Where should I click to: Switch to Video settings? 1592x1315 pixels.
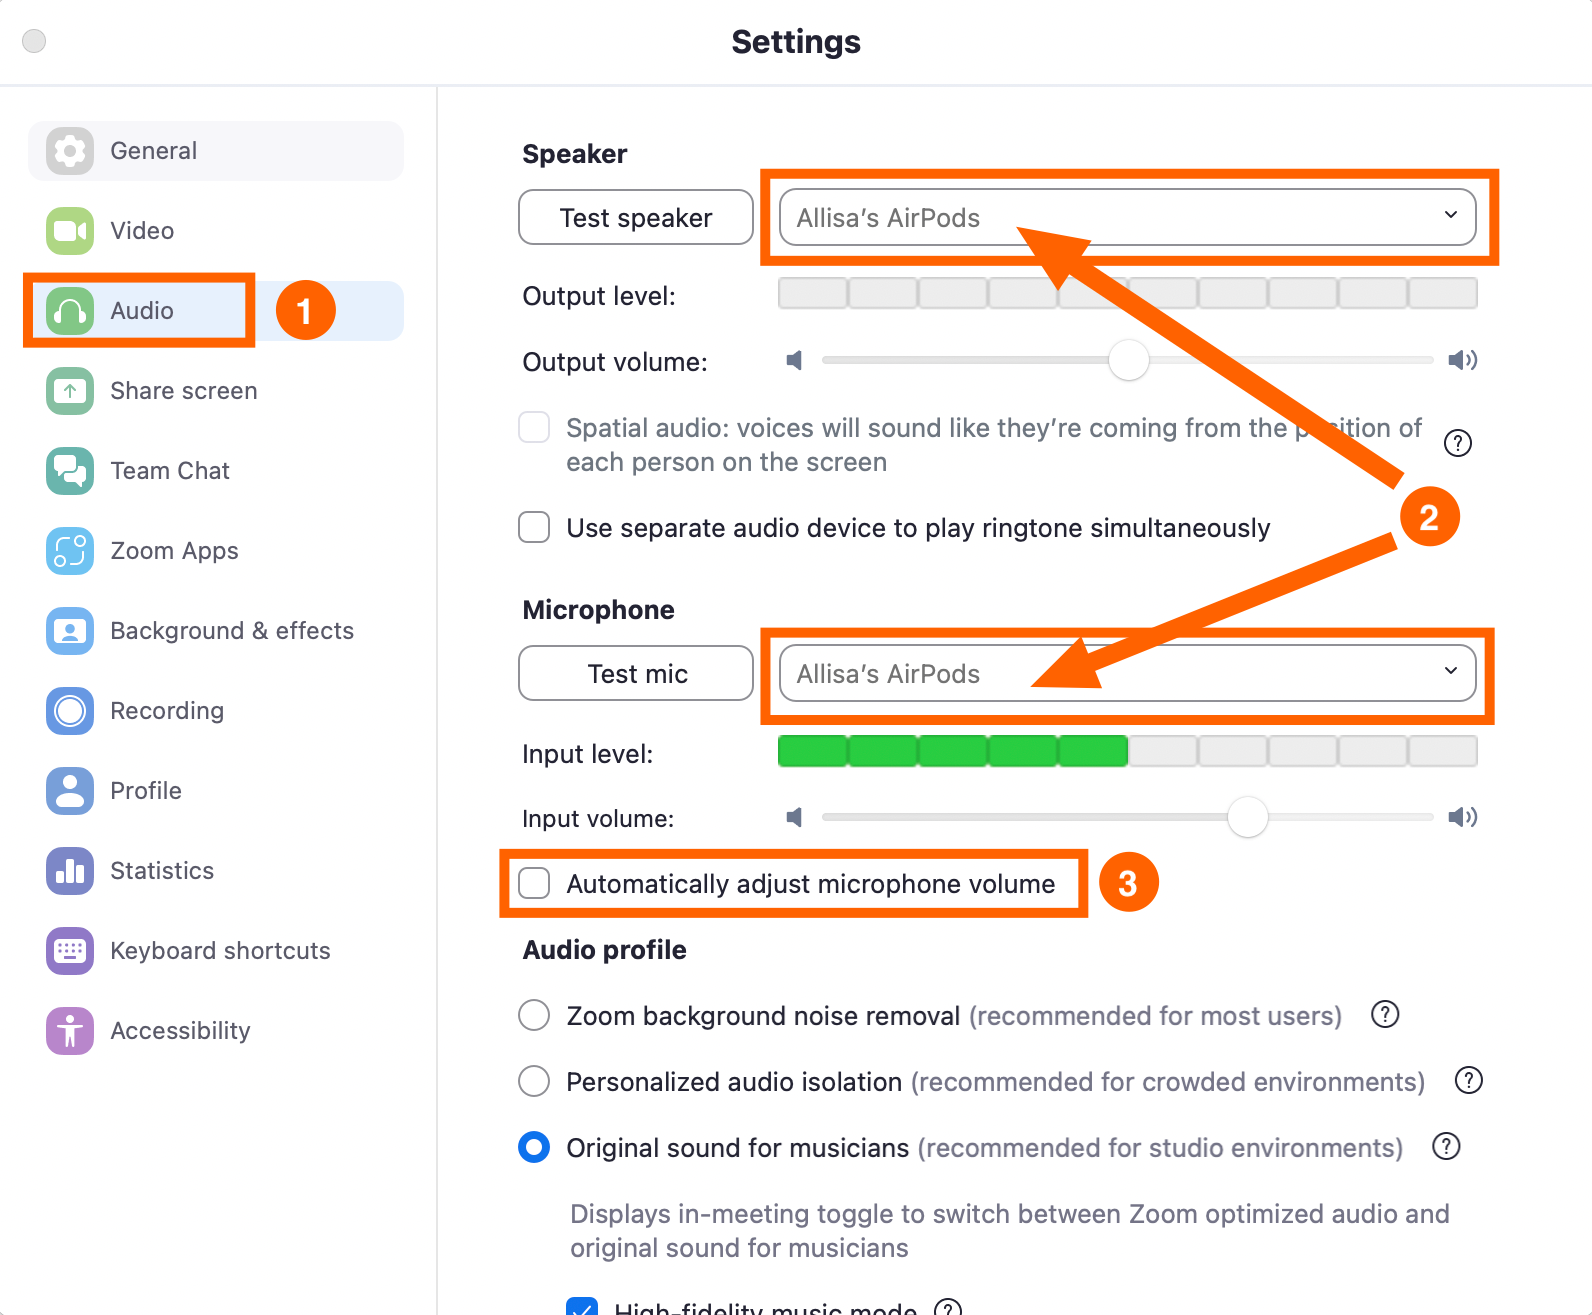coord(216,231)
